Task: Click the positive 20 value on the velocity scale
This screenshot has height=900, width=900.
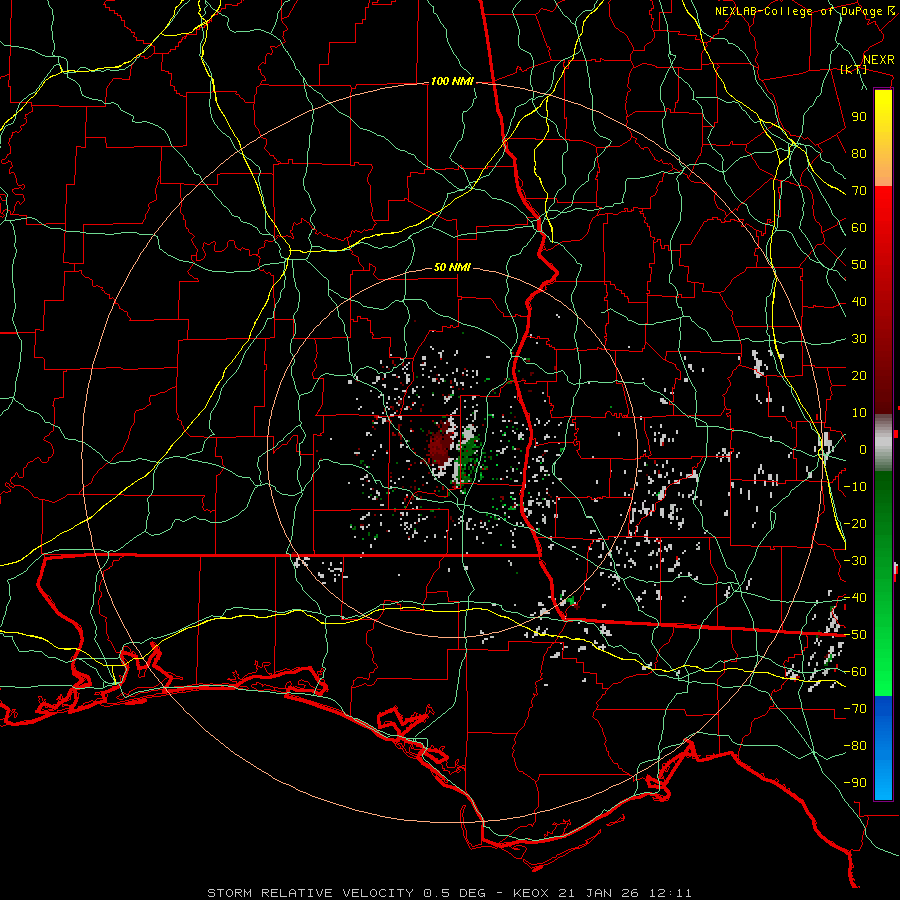Action: (x=859, y=376)
